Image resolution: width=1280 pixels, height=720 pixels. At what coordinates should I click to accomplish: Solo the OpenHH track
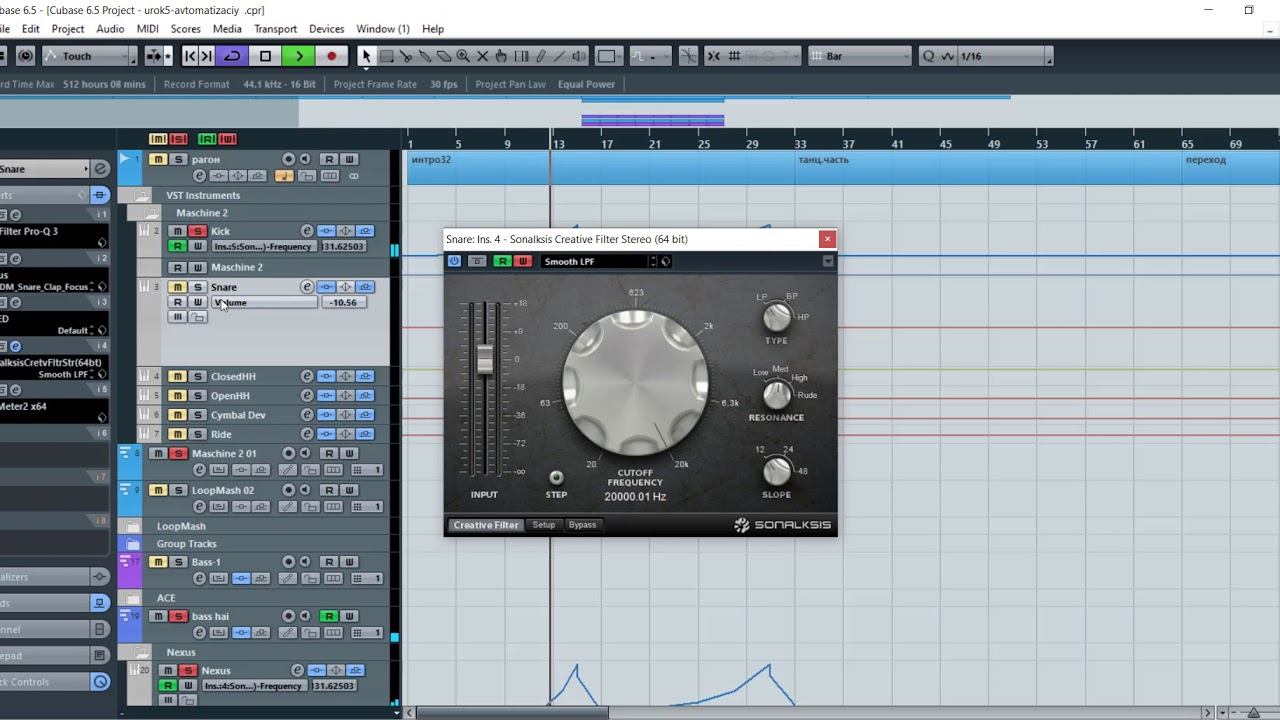(x=197, y=395)
